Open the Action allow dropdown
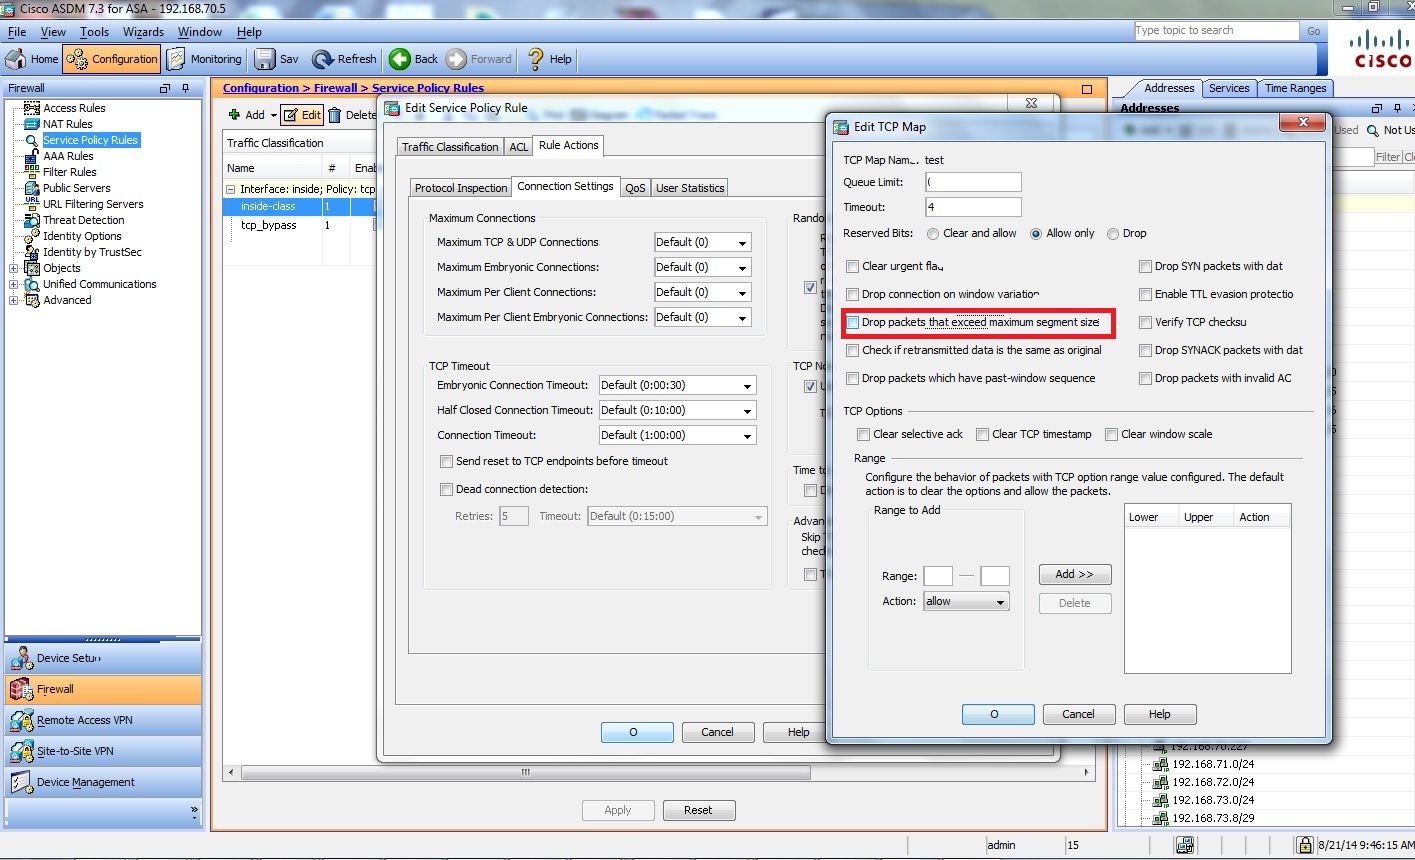Screen dimensions: 1415x860 [x=965, y=601]
